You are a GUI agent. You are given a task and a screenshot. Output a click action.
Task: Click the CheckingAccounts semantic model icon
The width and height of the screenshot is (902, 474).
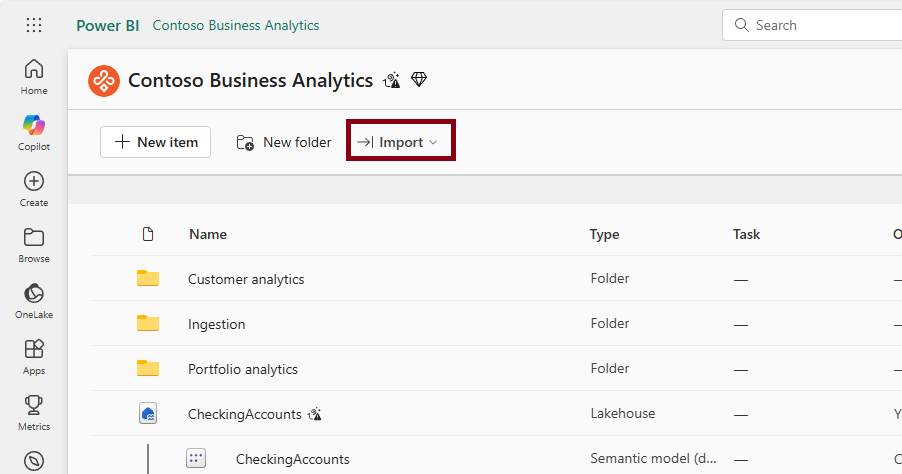coord(196,458)
